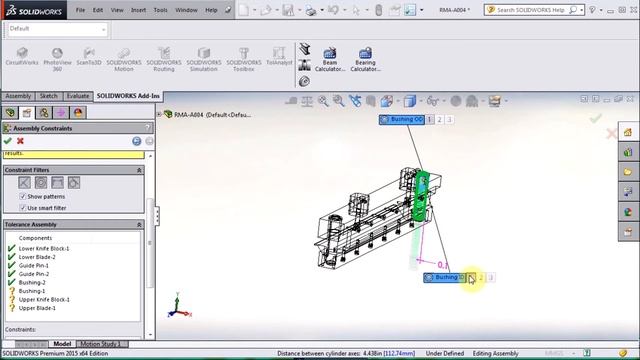Open the DimXpertManager tab icon
The width and height of the screenshot is (640, 360).
pyautogui.click(x=61, y=113)
